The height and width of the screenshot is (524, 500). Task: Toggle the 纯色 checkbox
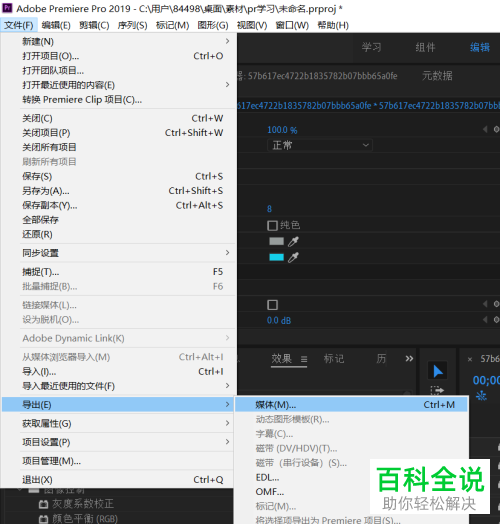pos(272,226)
